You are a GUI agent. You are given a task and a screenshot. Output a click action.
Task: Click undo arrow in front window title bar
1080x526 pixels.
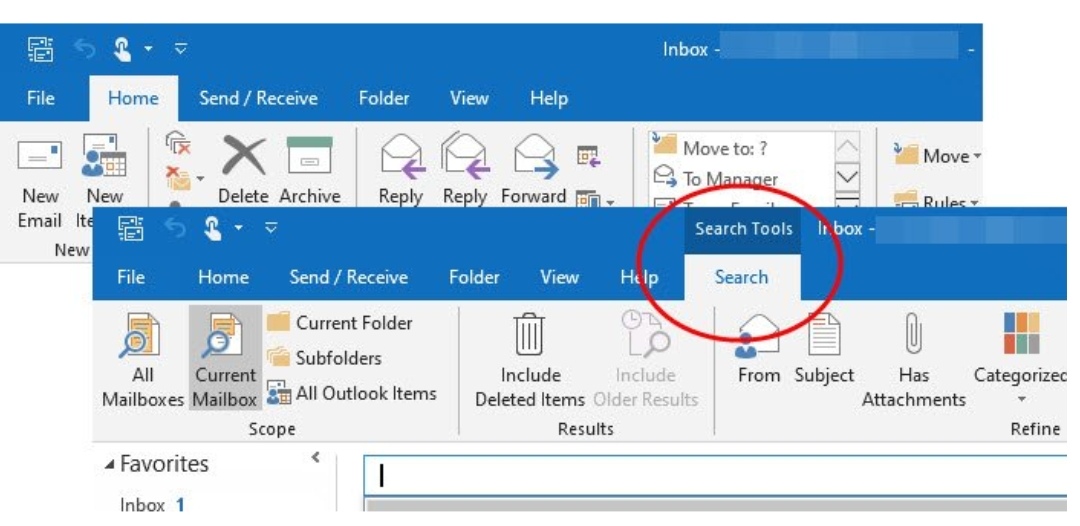(175, 227)
